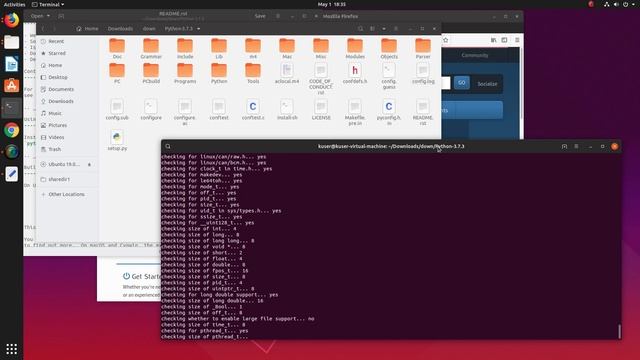Click Save in text editor
Screen dimensions: 640x360
[260, 16]
